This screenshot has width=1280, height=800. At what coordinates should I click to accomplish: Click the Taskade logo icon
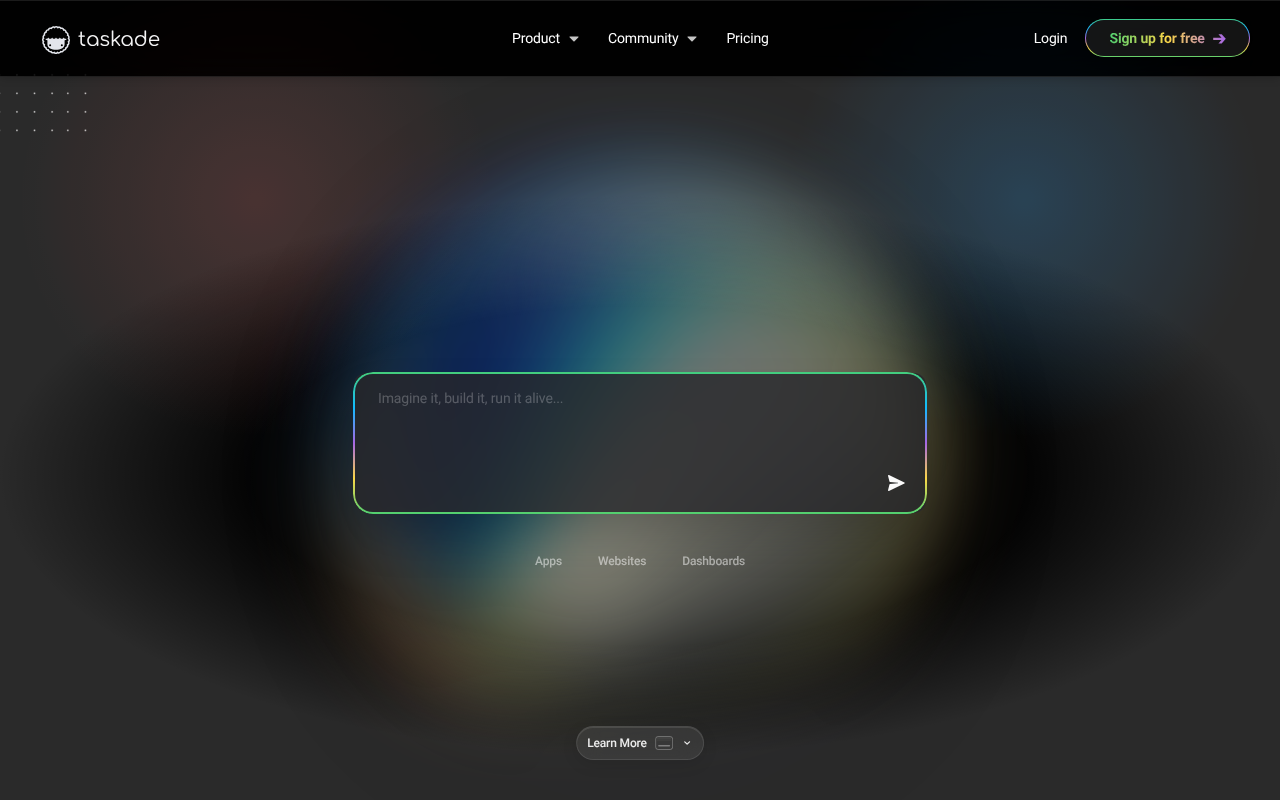click(x=55, y=38)
